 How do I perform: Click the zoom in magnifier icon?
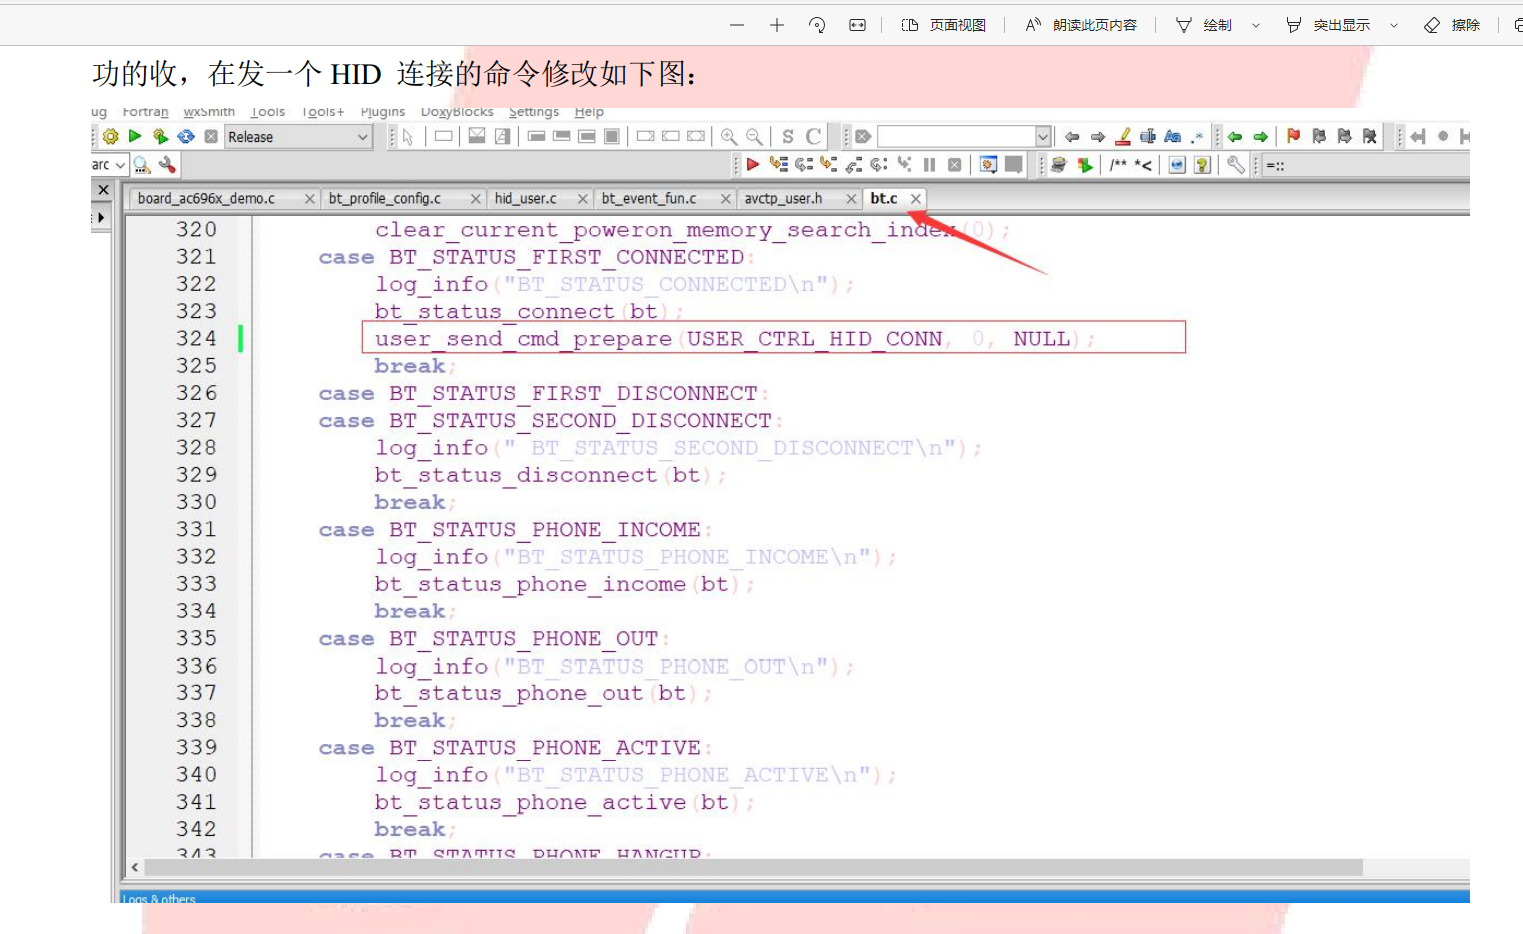(729, 137)
